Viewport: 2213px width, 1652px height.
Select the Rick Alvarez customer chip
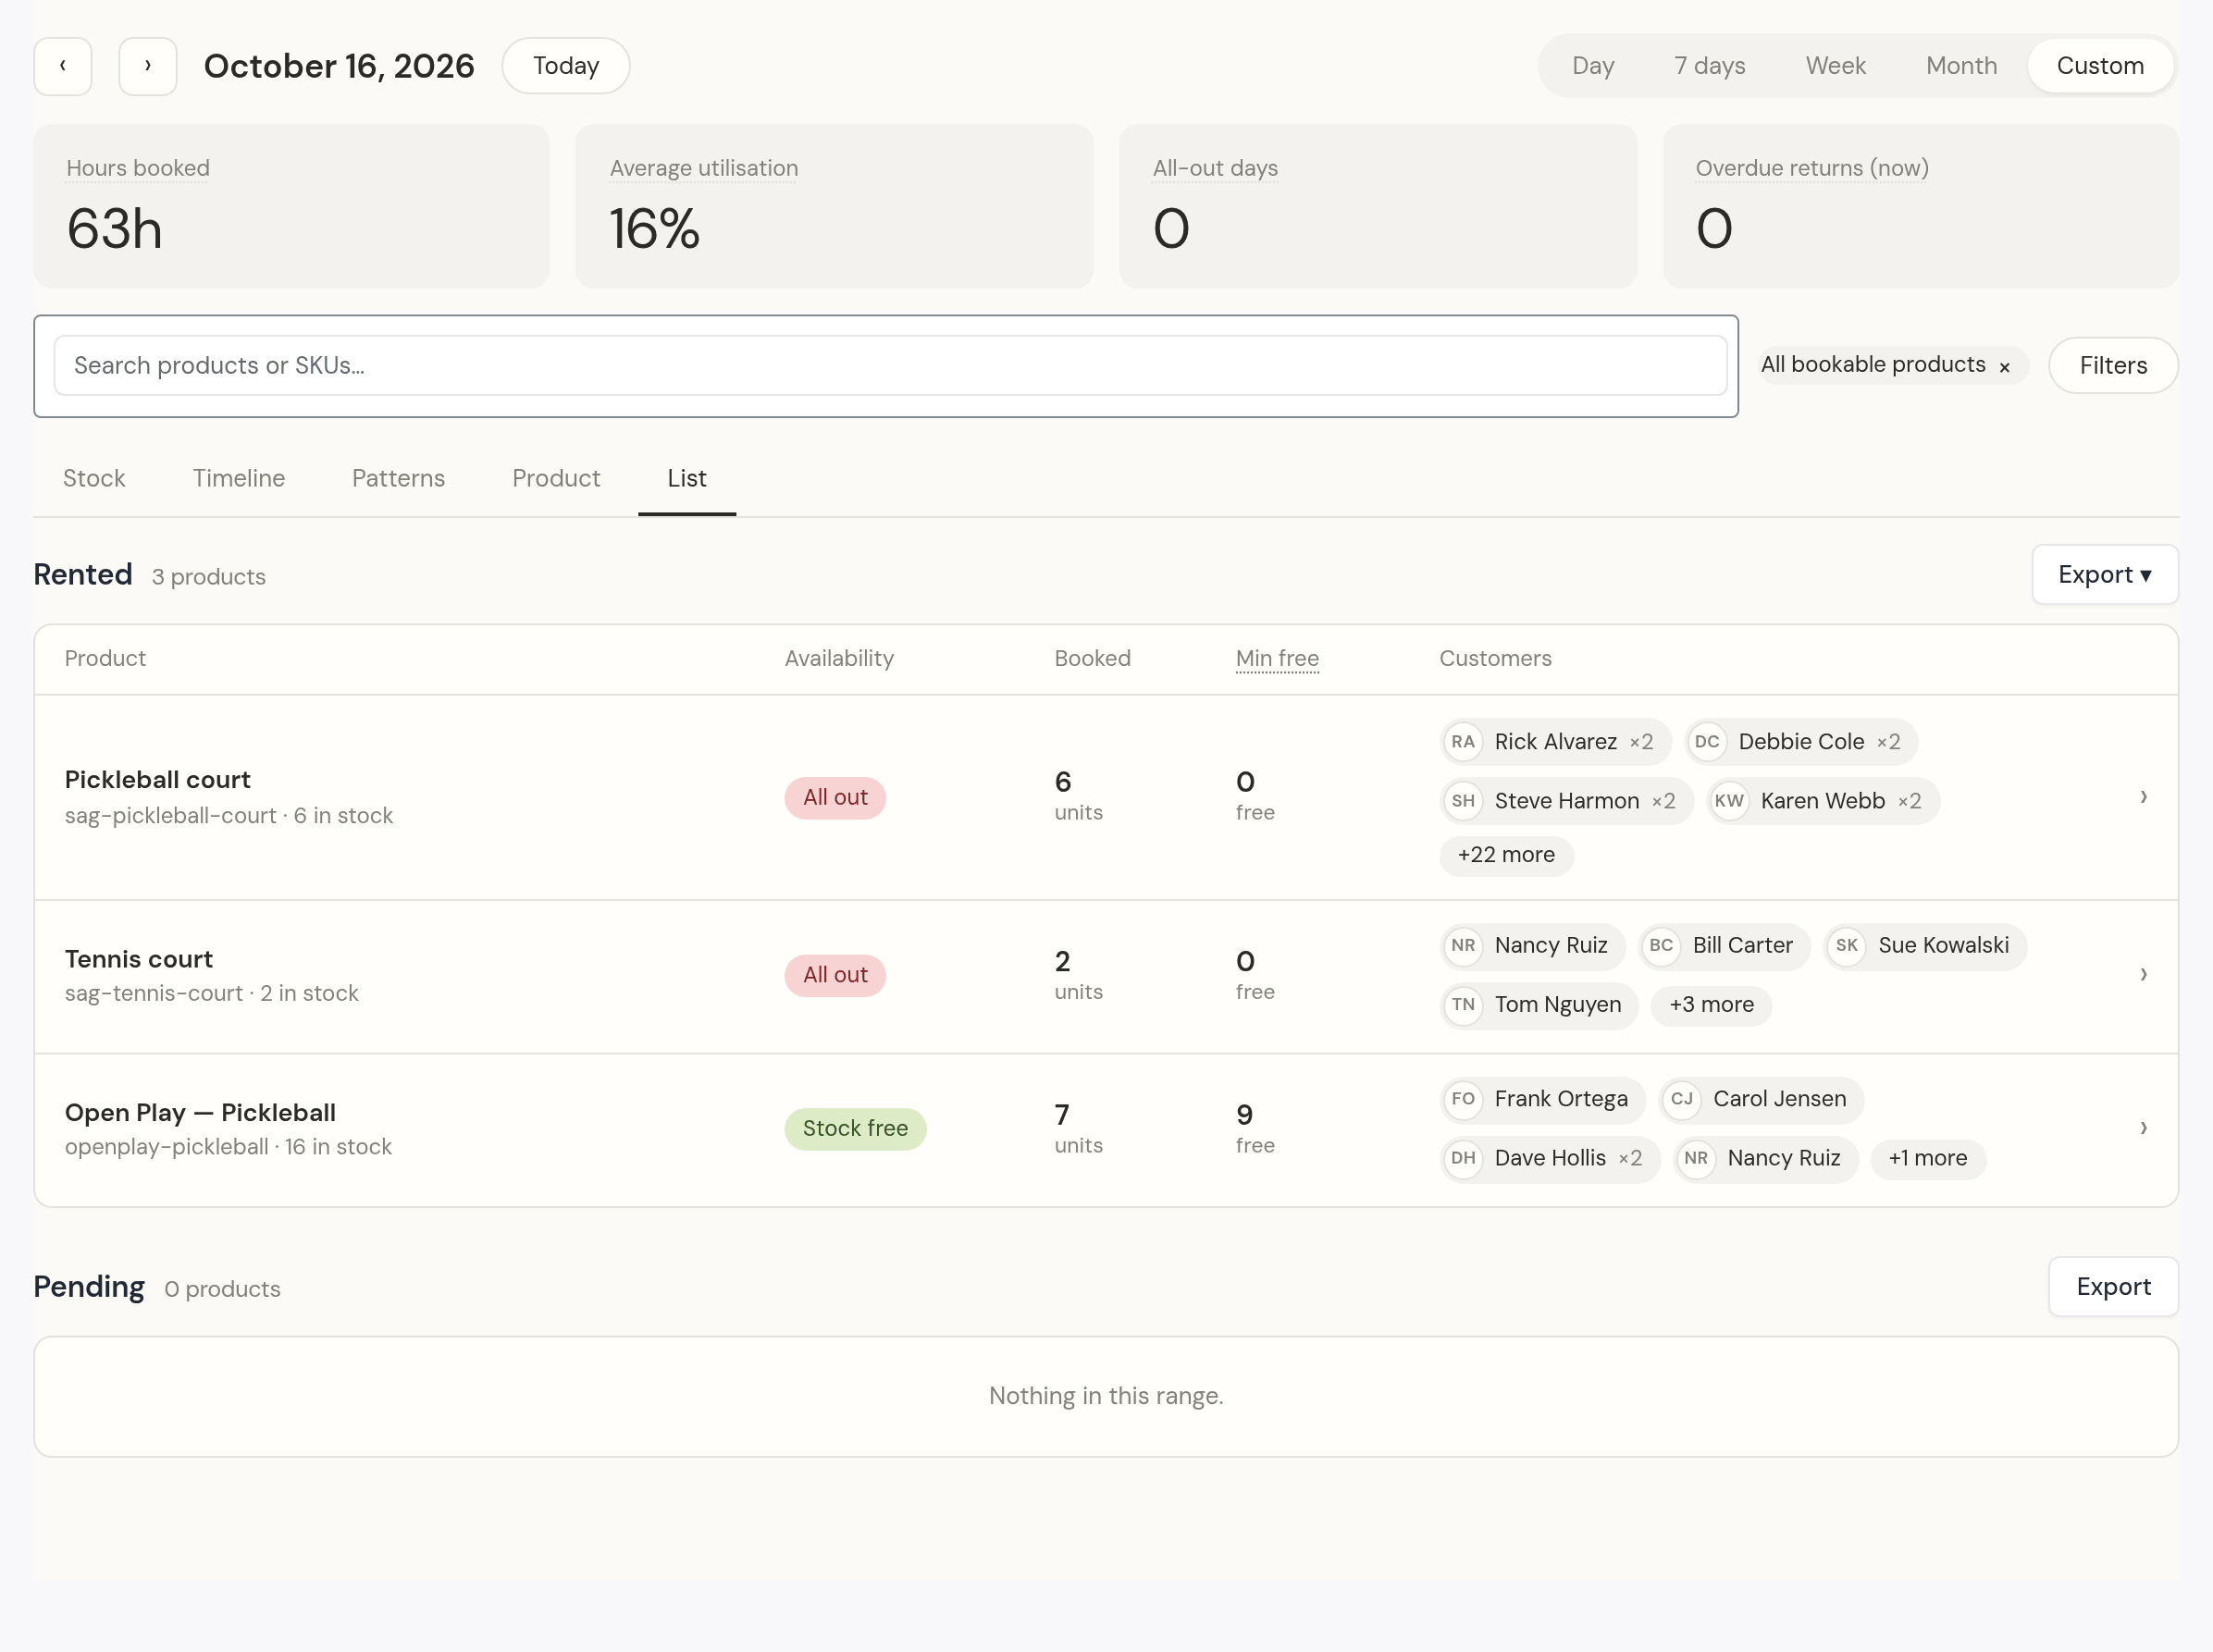point(1555,742)
